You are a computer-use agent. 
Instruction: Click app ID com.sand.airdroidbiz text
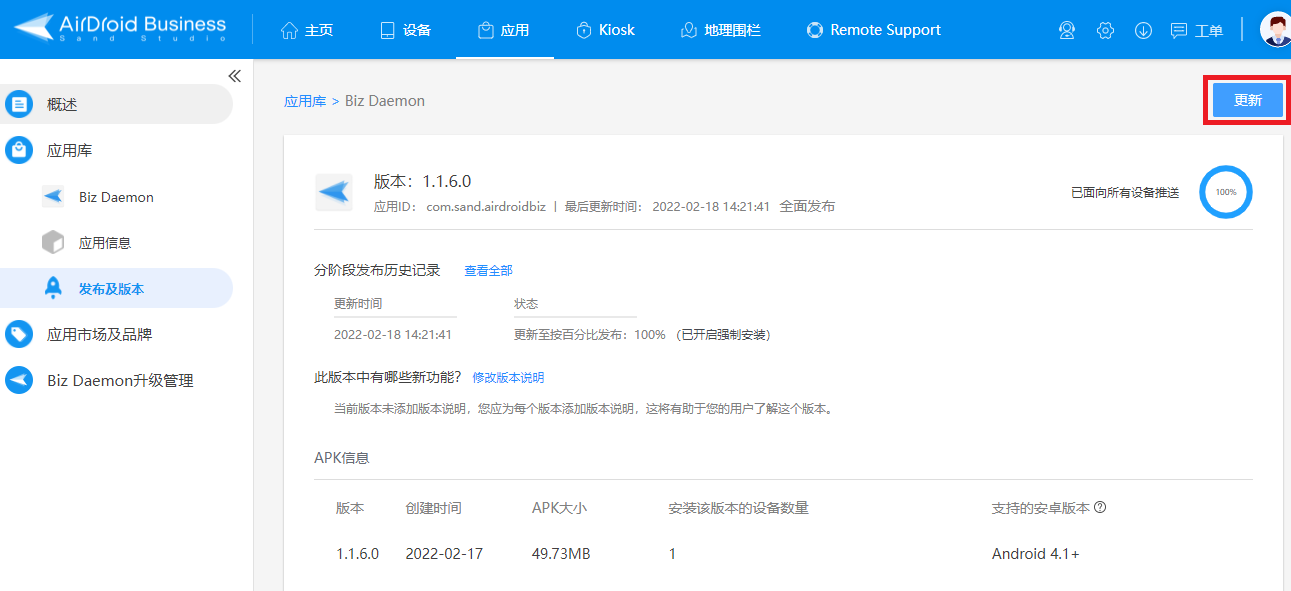click(488, 207)
